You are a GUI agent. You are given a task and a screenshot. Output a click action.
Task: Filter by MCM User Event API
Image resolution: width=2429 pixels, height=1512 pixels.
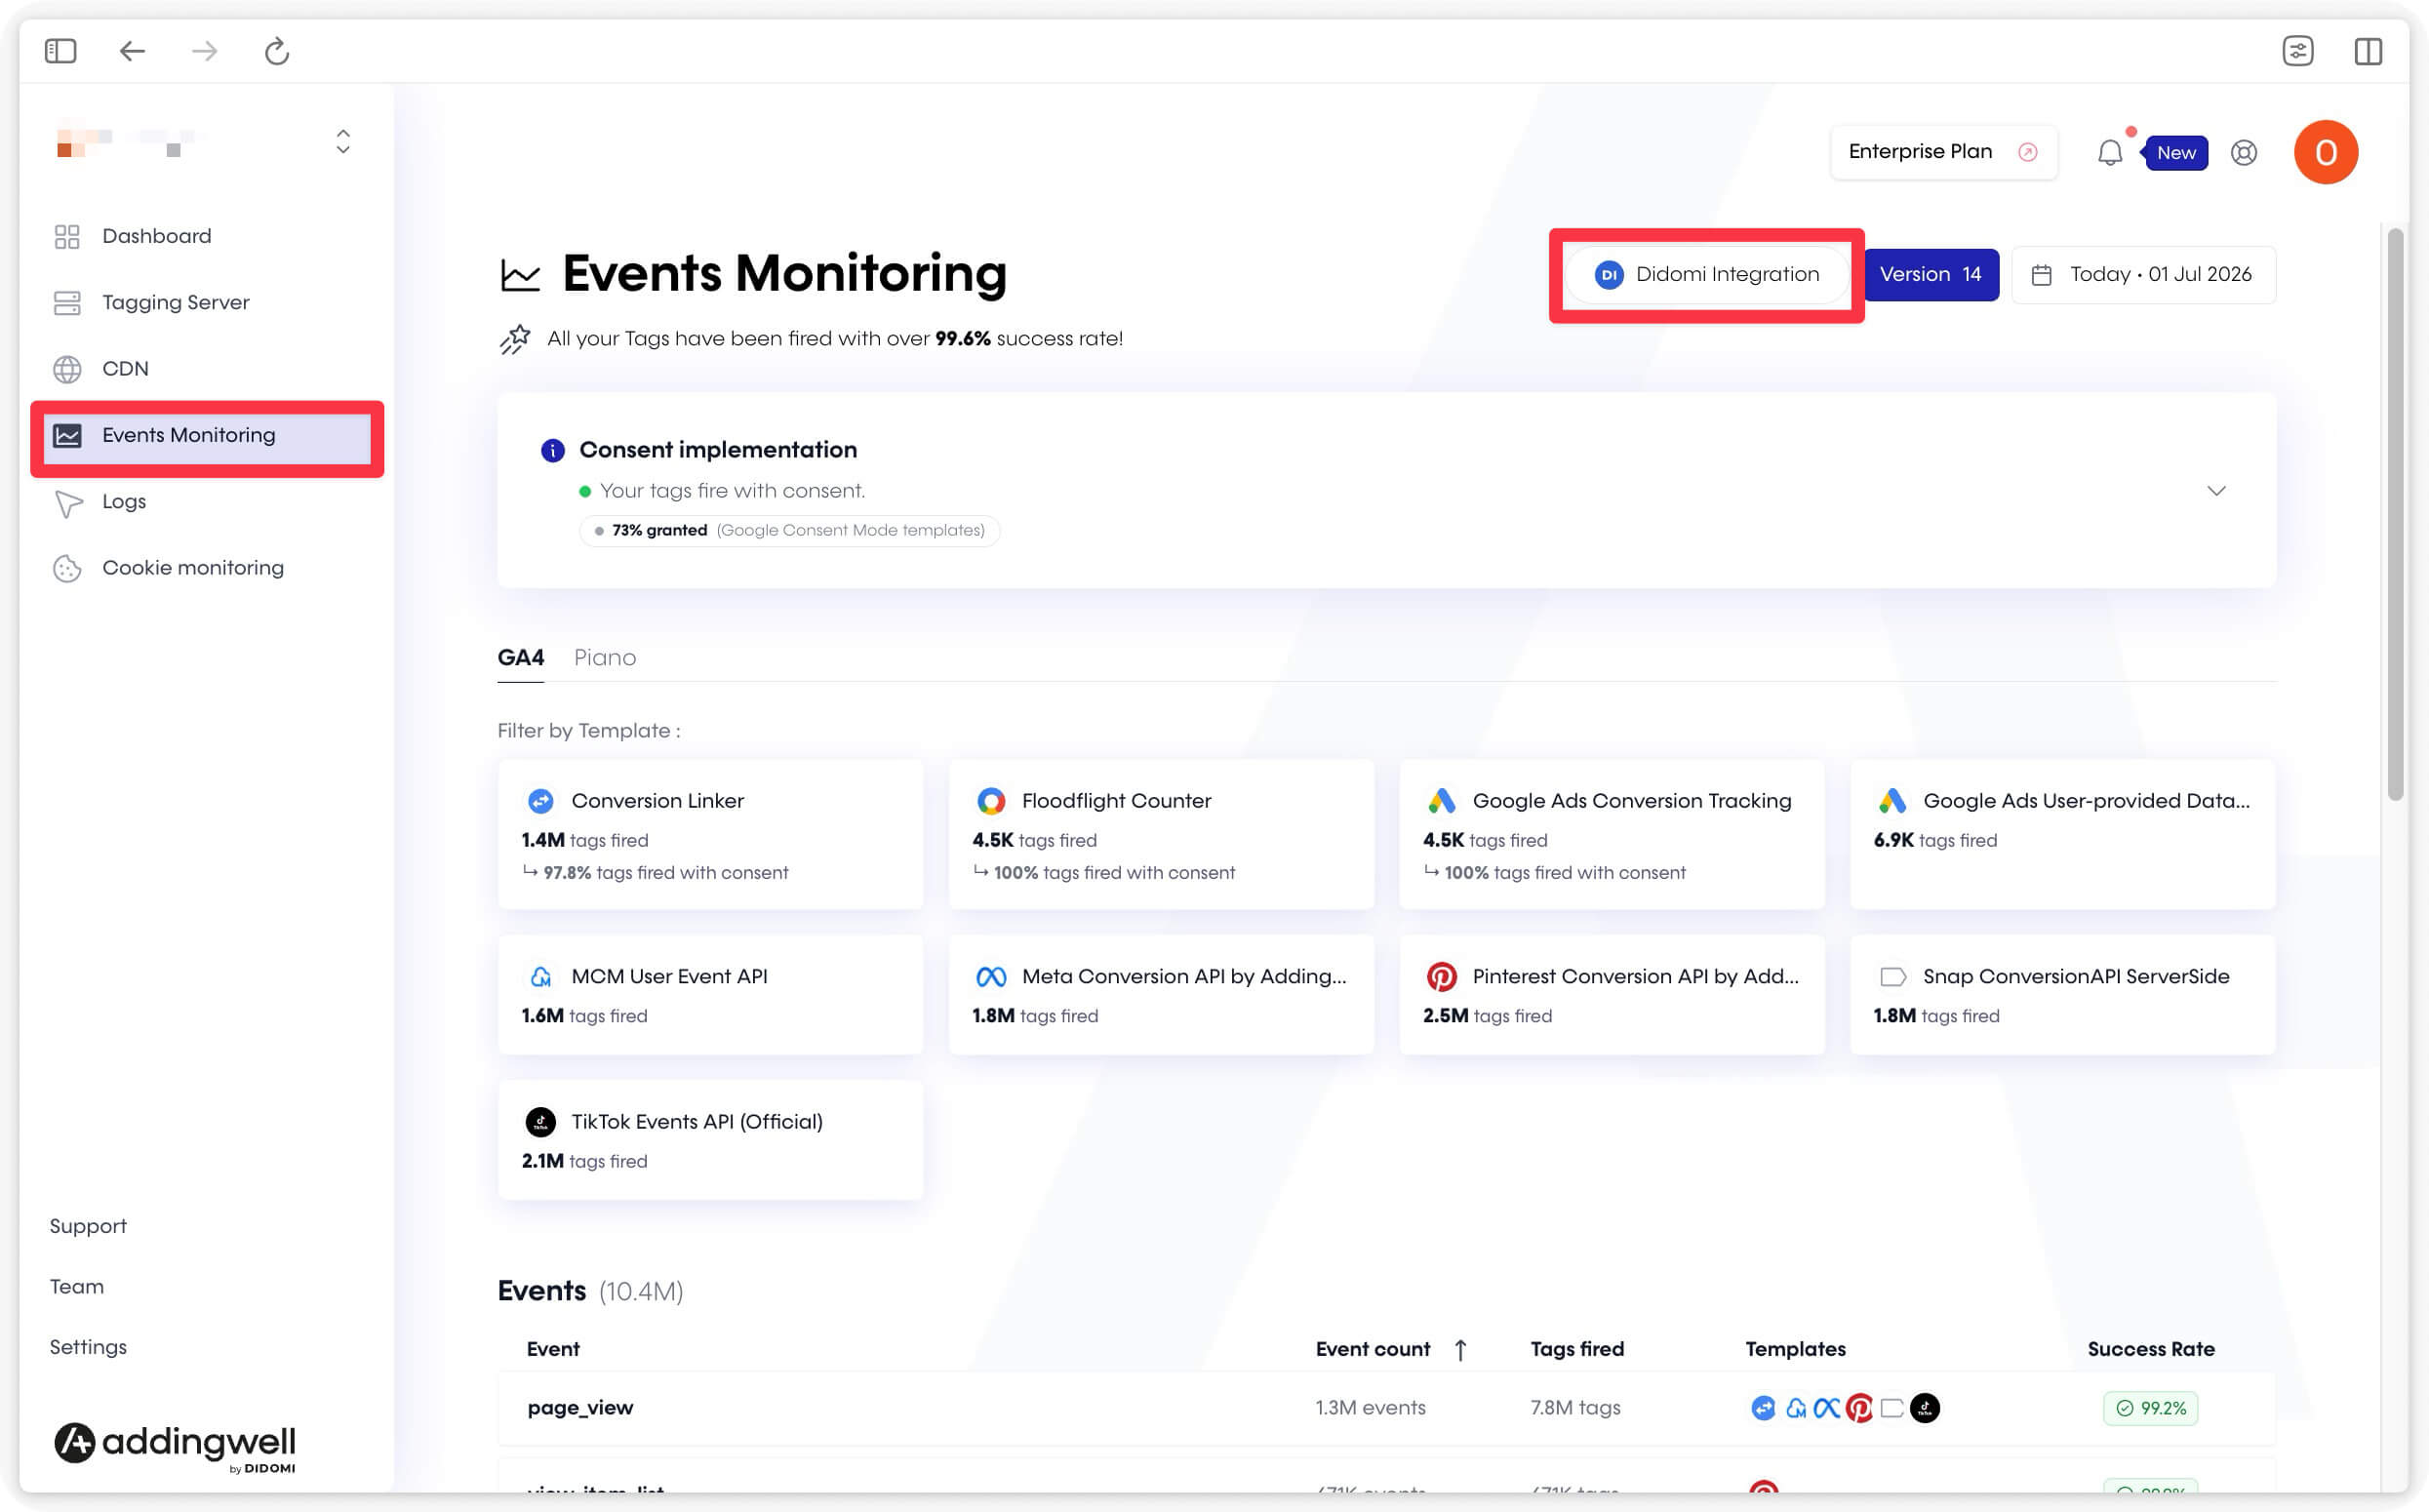click(710, 994)
